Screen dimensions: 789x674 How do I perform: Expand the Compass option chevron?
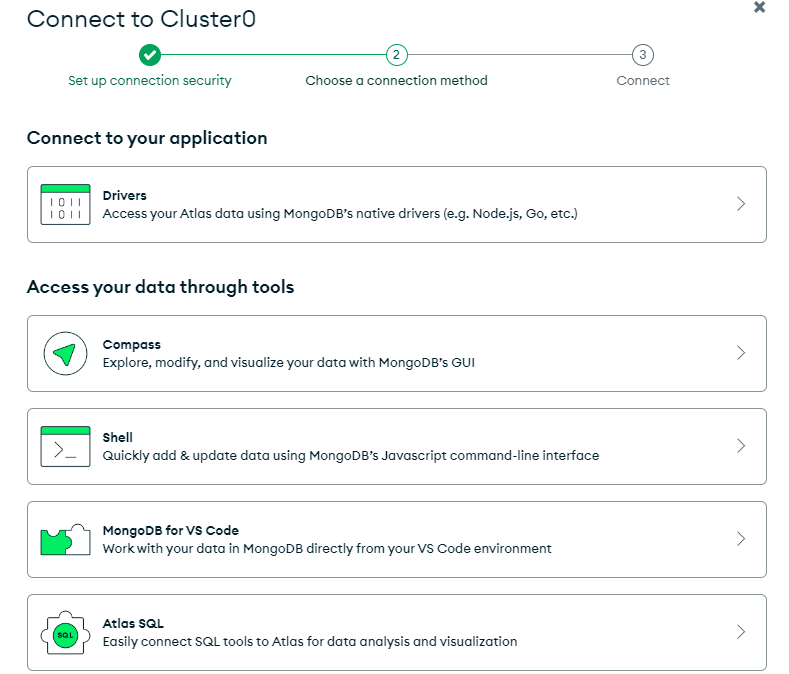click(741, 353)
